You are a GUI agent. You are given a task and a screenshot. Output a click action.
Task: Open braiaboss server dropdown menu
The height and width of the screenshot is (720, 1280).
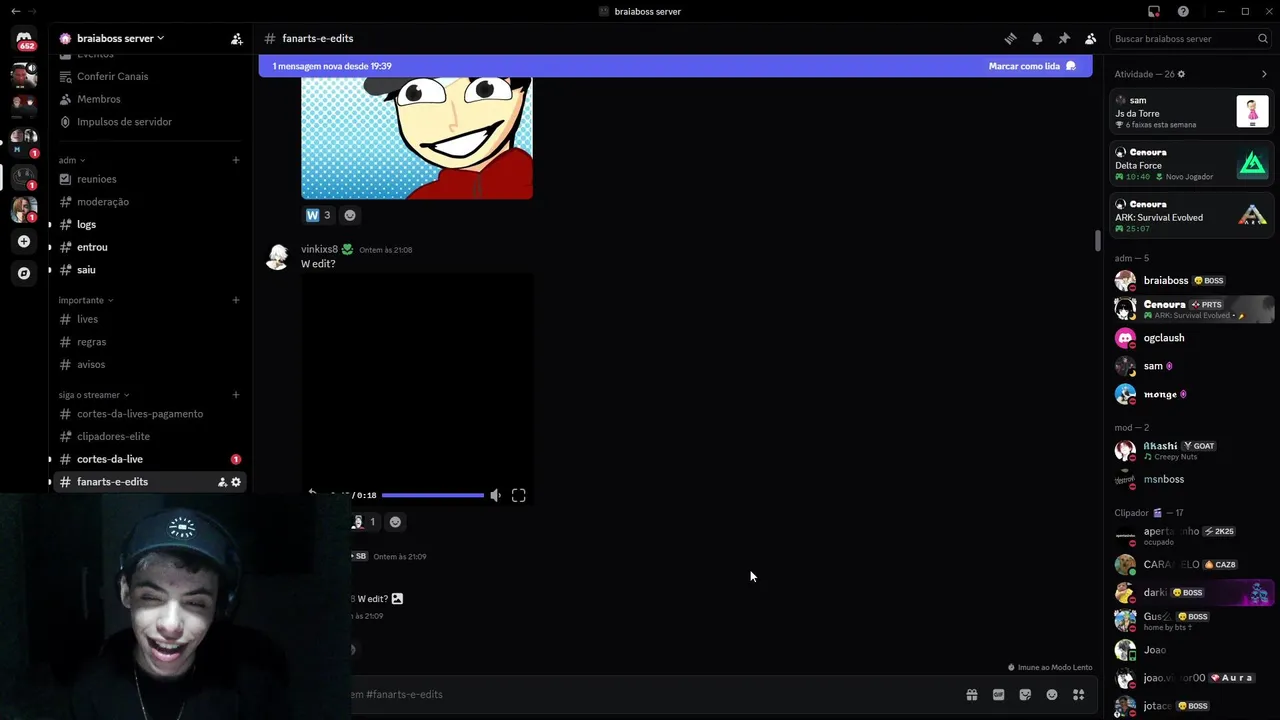coord(111,39)
